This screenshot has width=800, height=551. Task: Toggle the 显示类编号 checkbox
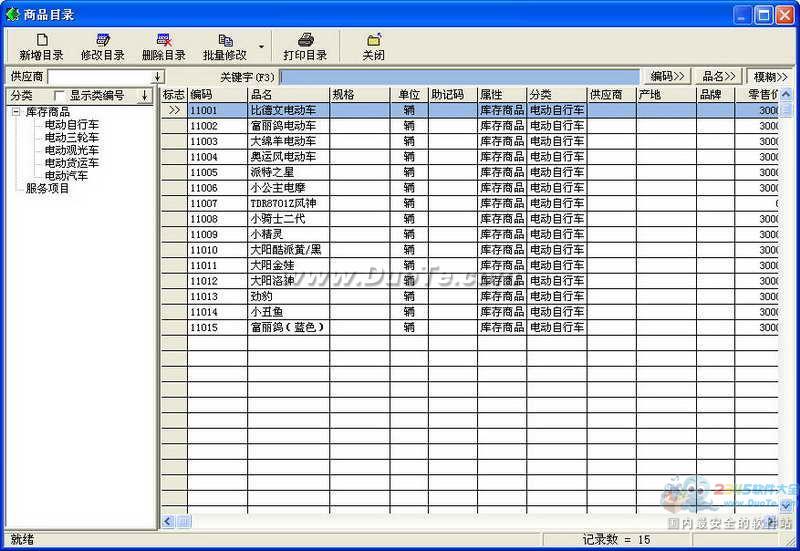(x=59, y=95)
